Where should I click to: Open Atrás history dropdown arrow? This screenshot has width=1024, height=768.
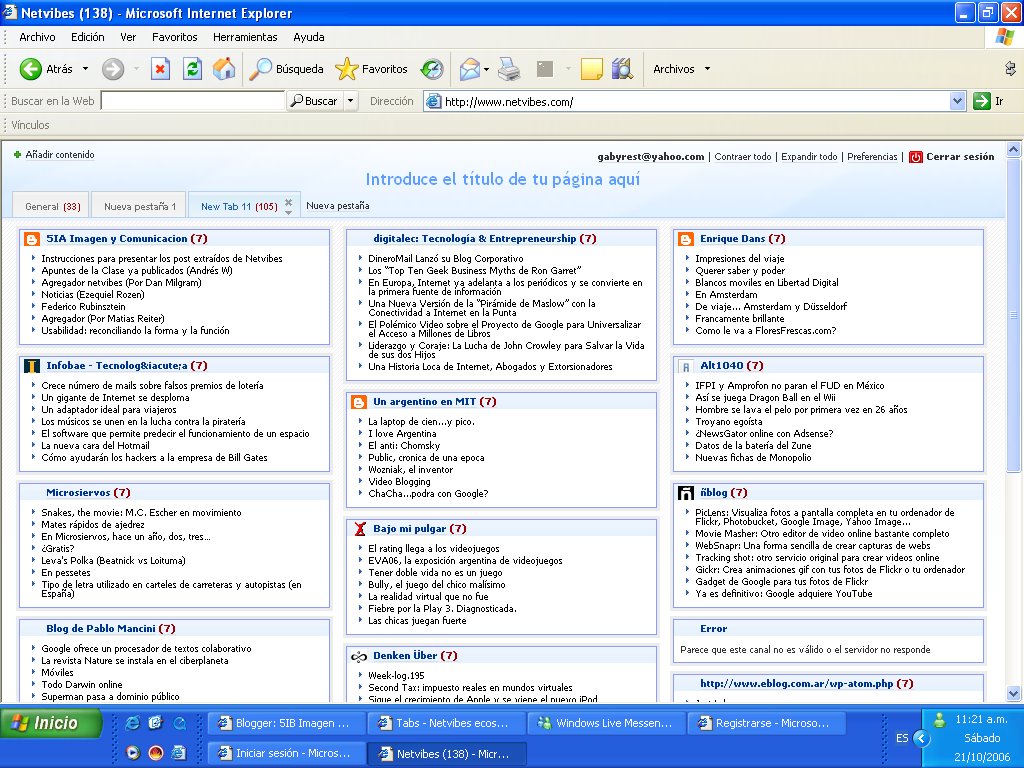[85, 69]
